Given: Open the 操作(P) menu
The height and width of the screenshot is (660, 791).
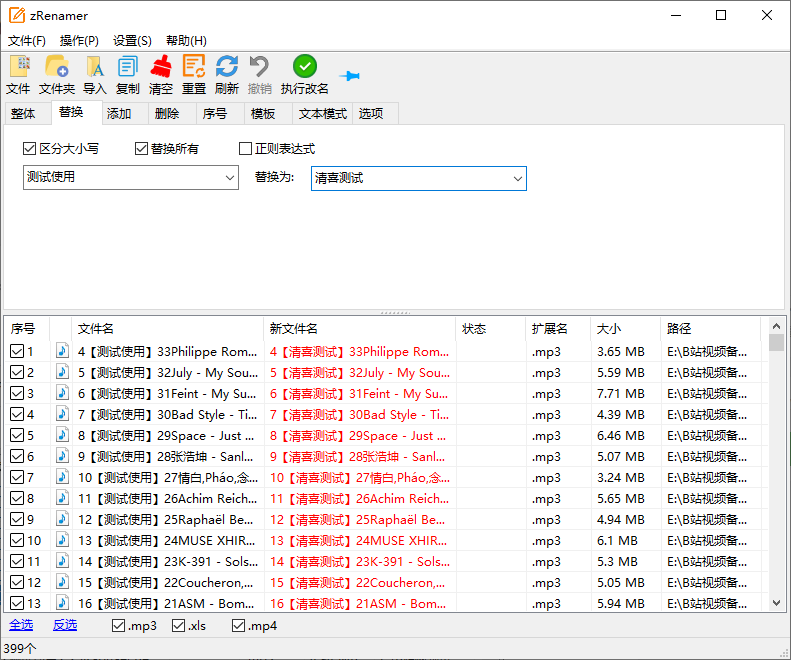Looking at the screenshot, I should pos(79,41).
